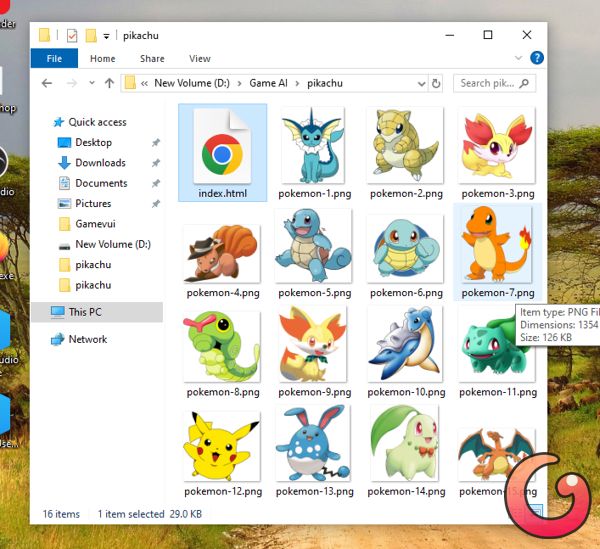Image resolution: width=600 pixels, height=549 pixels.
Task: Expand hidden path chevrons in address bar
Action: (x=144, y=83)
